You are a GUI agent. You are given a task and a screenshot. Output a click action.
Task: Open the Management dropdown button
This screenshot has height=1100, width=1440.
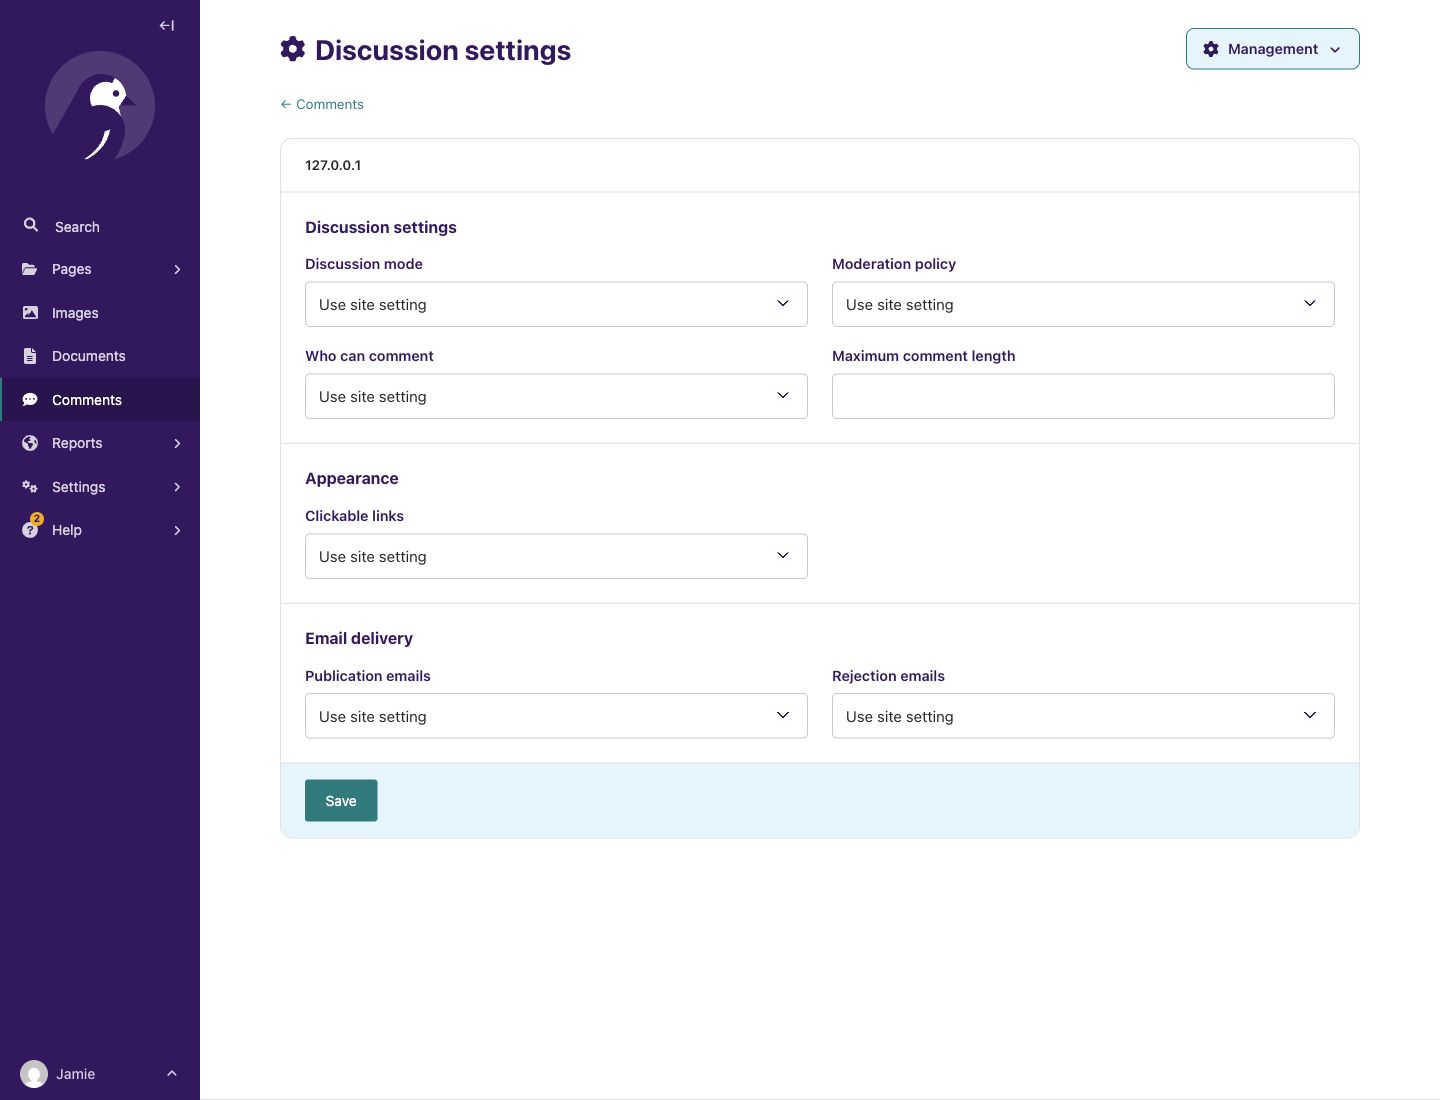(x=1272, y=49)
